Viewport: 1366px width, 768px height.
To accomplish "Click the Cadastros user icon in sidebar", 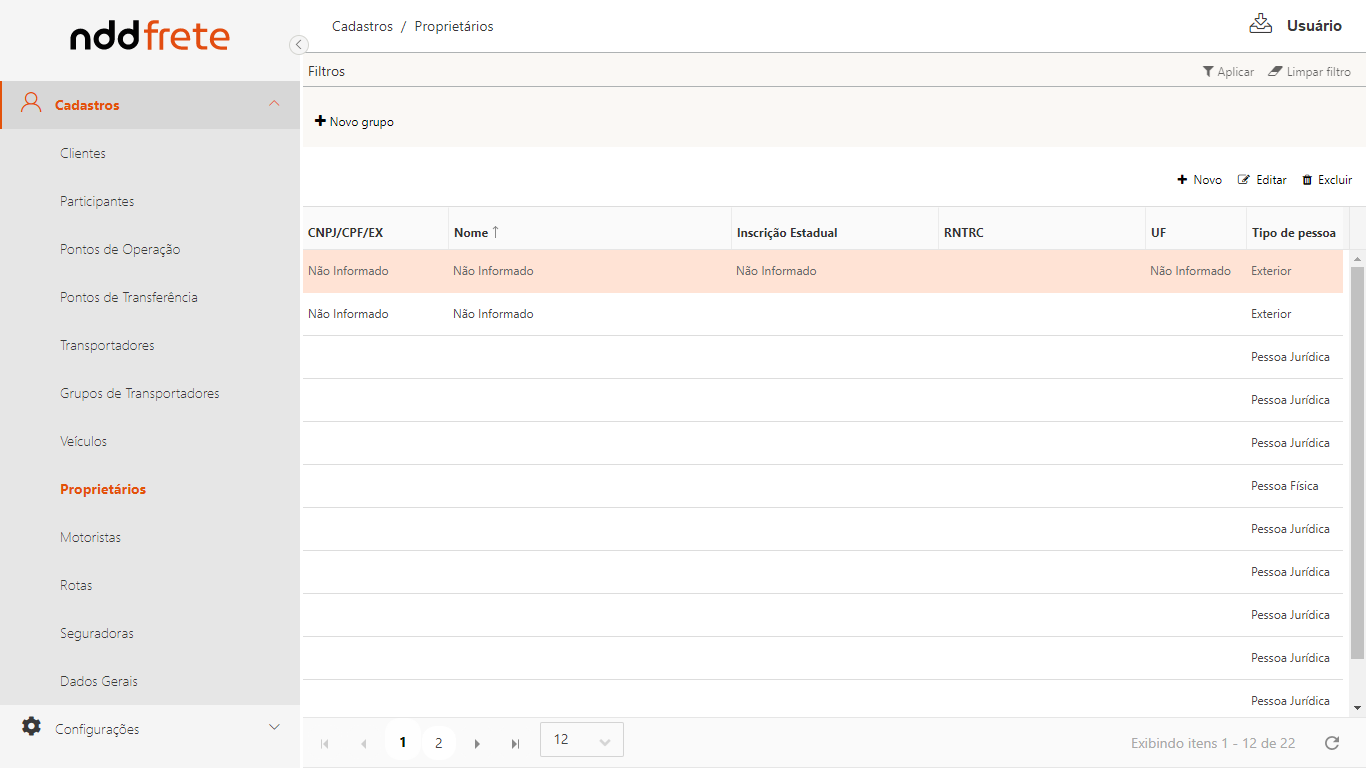I will (x=32, y=103).
